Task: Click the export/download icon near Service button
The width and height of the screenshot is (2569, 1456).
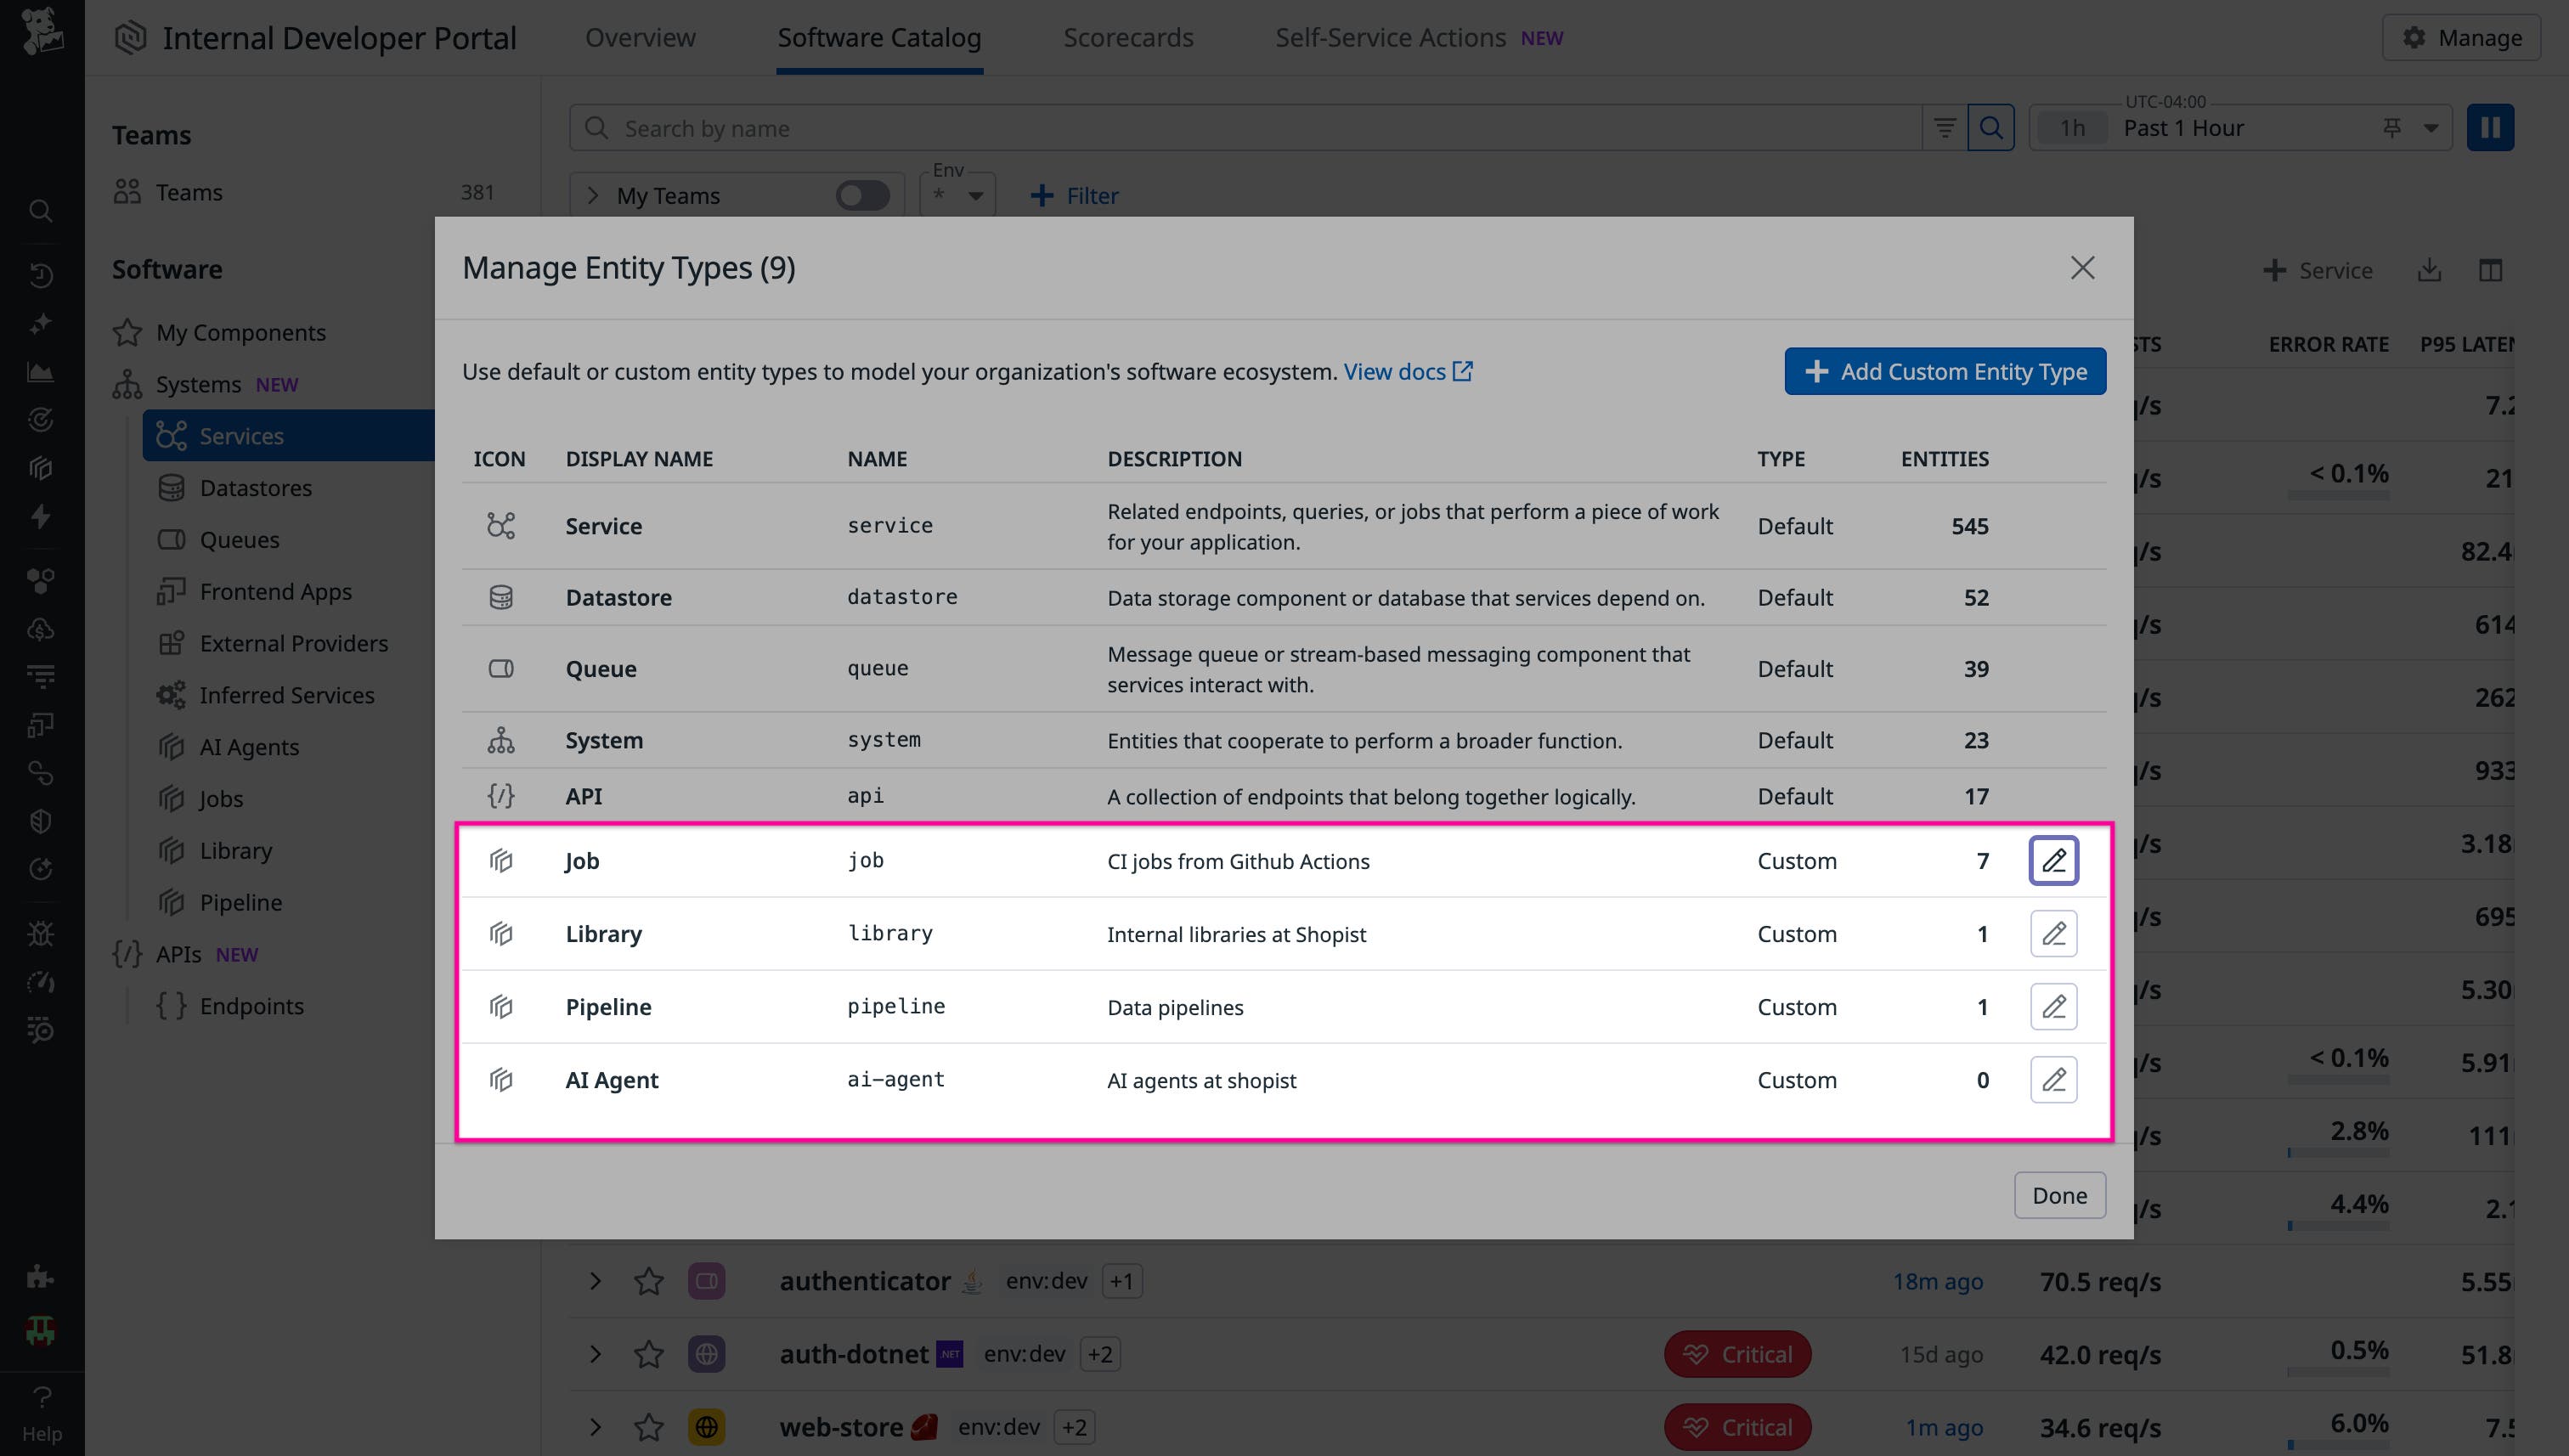Action: click(x=2428, y=270)
